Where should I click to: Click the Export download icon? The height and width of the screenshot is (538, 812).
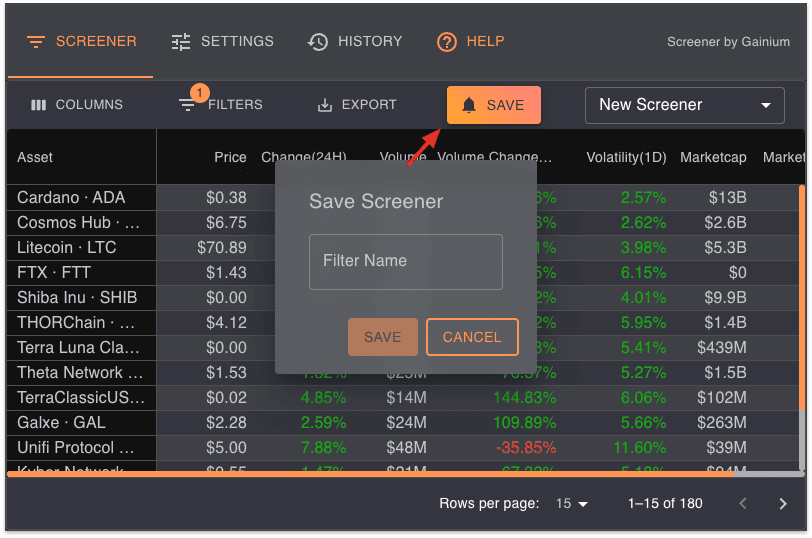click(324, 105)
